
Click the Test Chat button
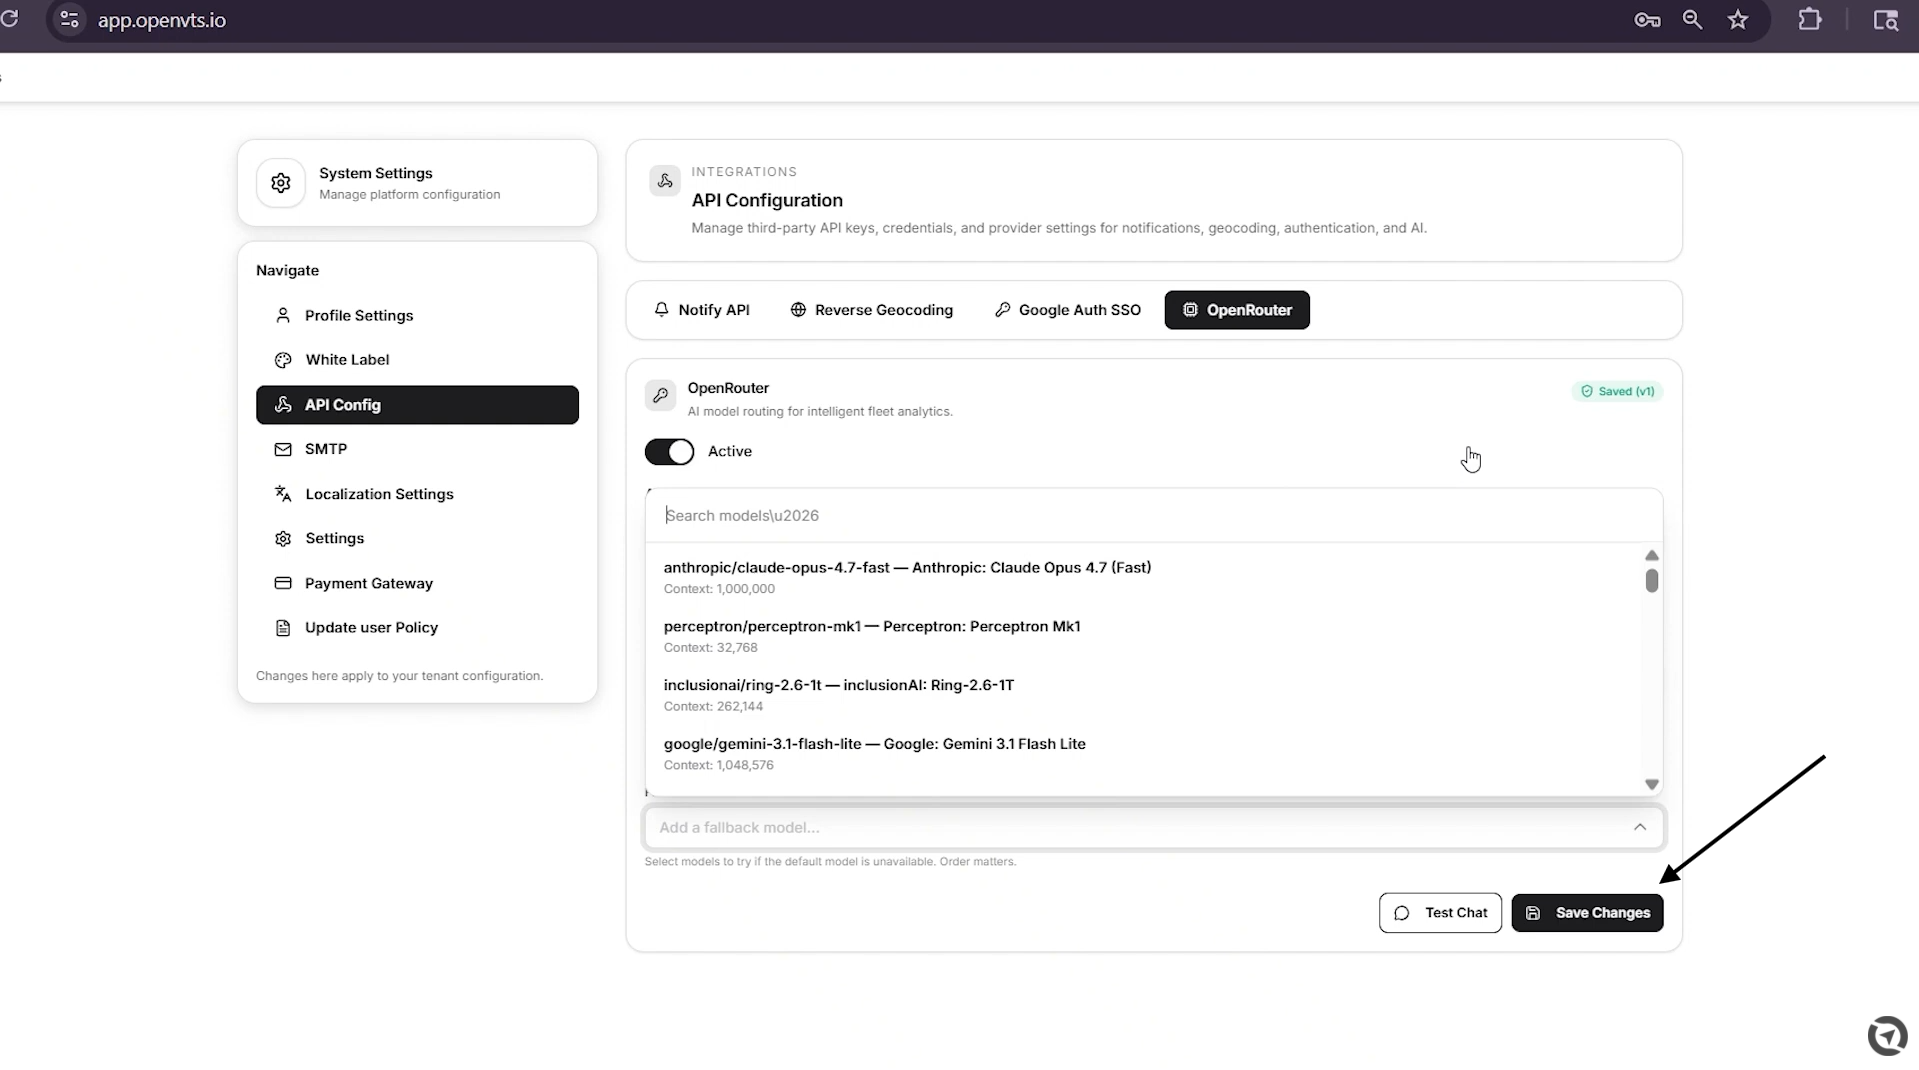pyautogui.click(x=1440, y=913)
